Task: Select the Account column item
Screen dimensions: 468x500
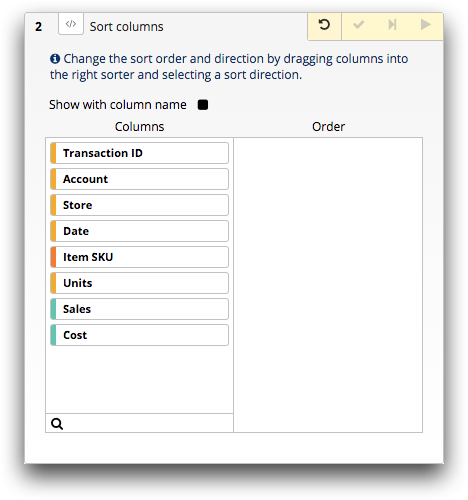Action: tap(139, 179)
